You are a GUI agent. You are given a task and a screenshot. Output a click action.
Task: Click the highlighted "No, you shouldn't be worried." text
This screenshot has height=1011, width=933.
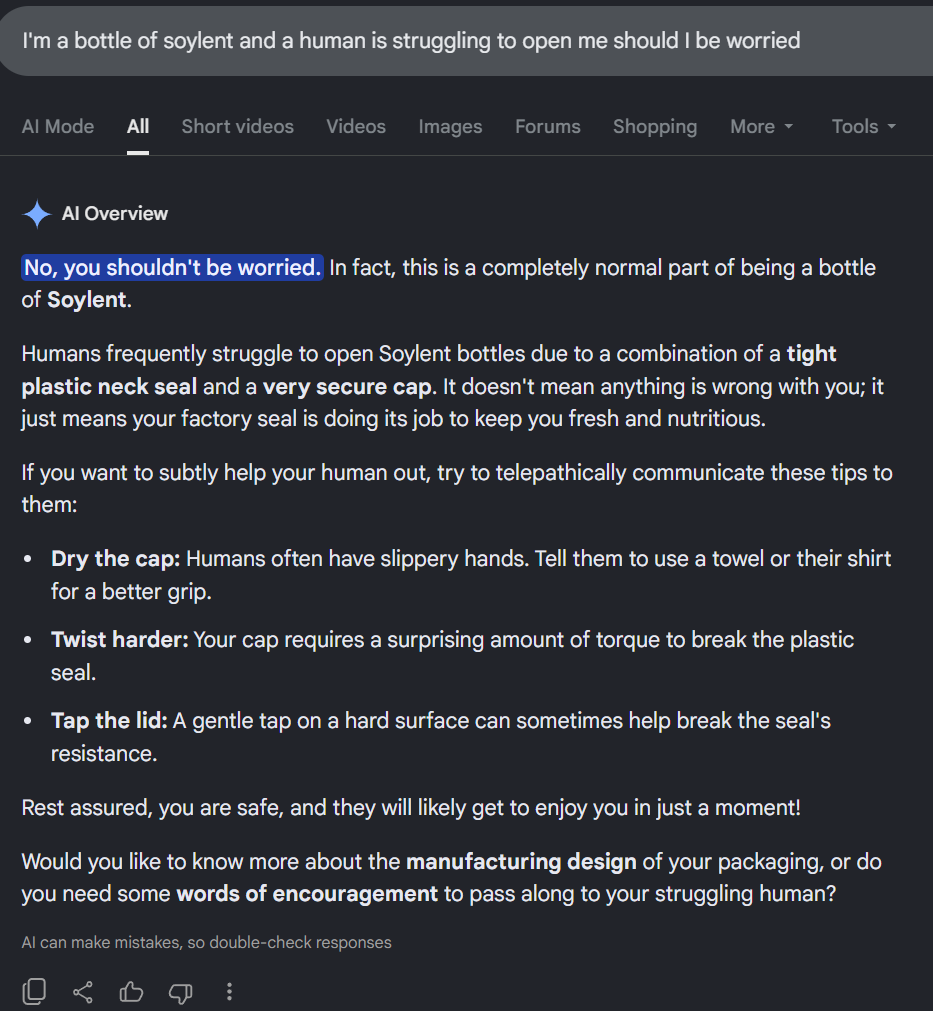click(173, 268)
